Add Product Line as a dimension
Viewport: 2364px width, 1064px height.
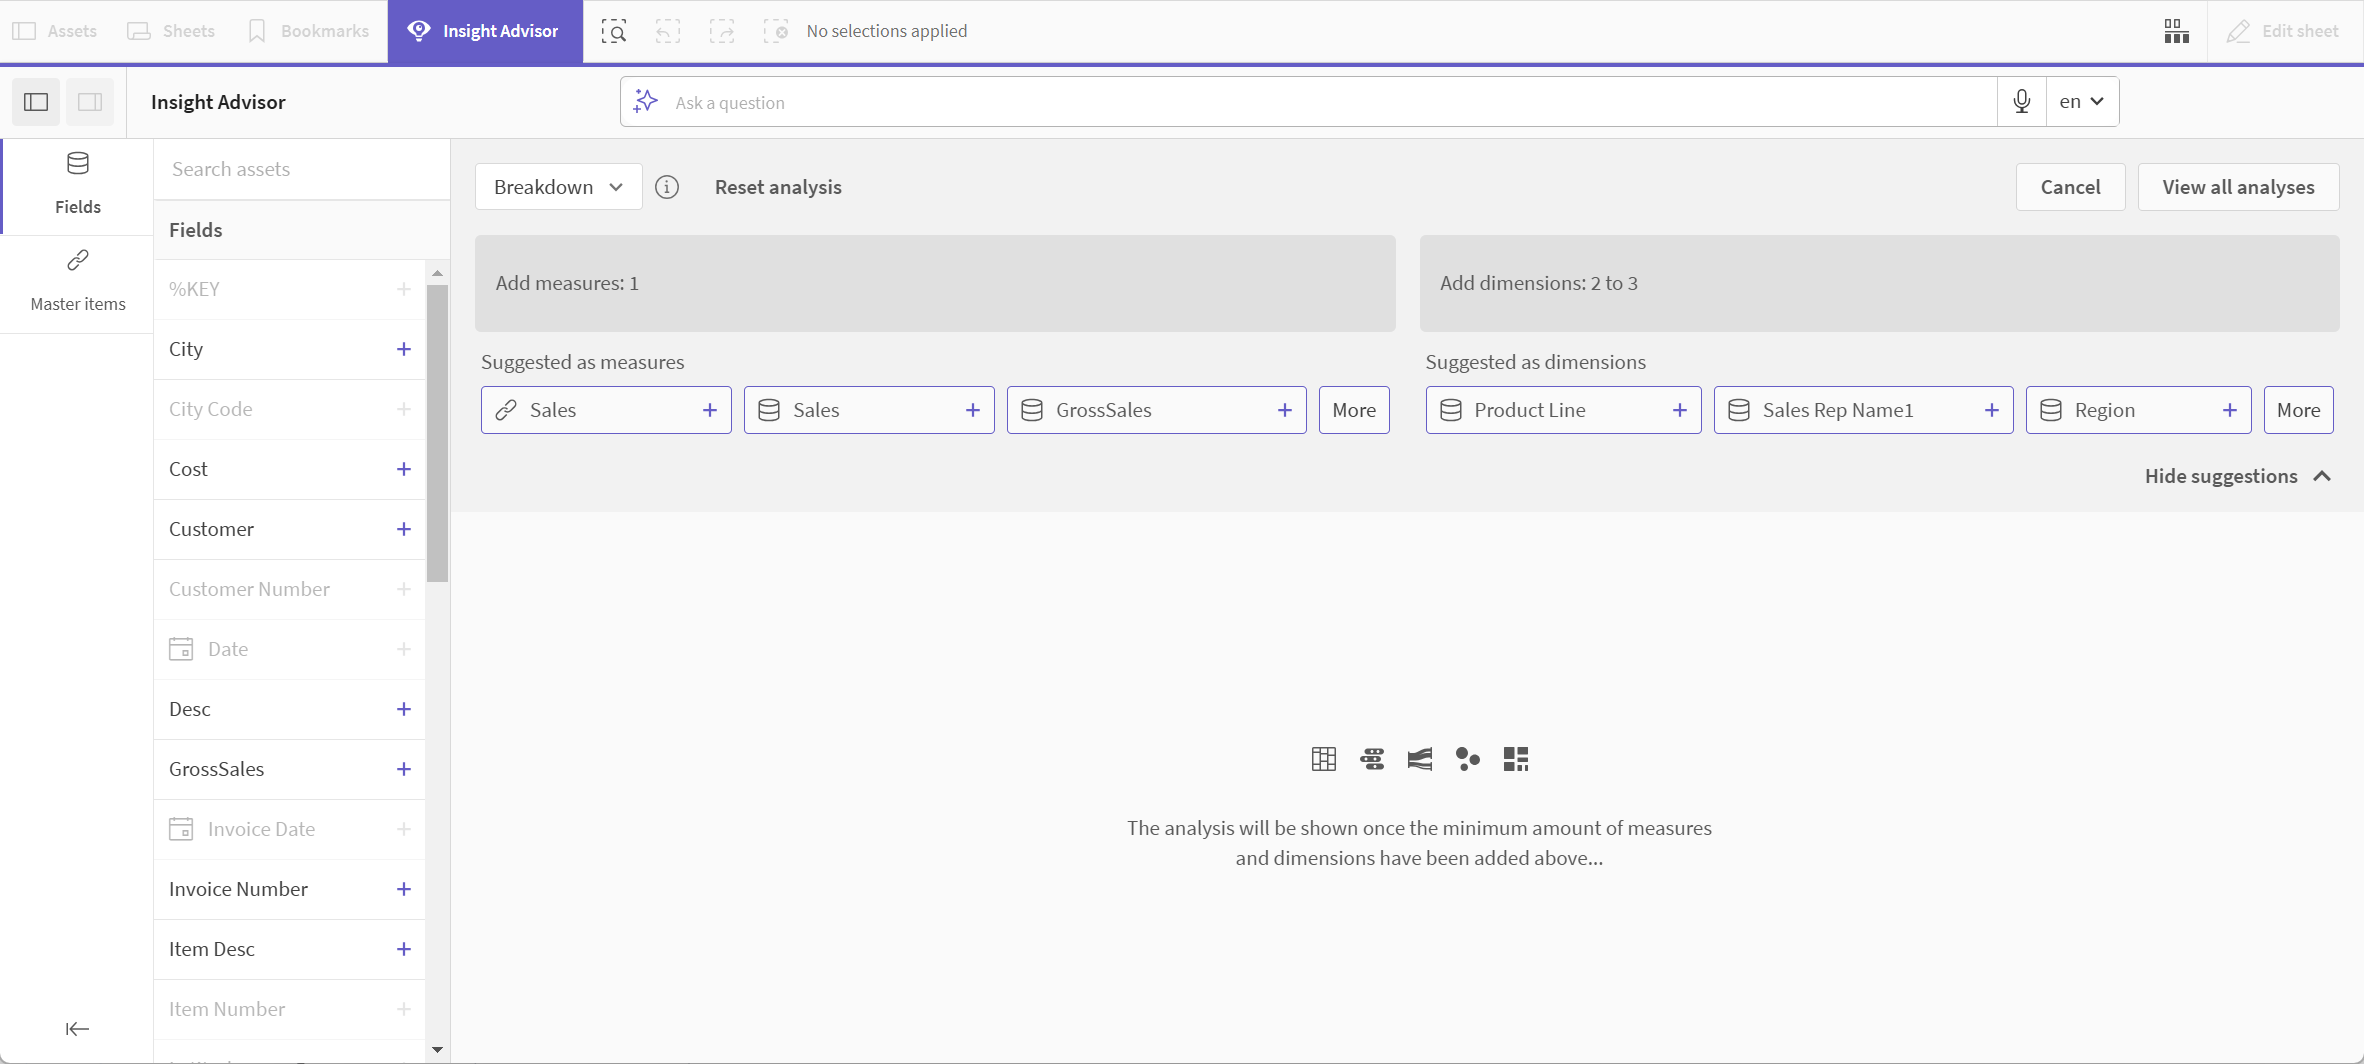pos(1680,410)
